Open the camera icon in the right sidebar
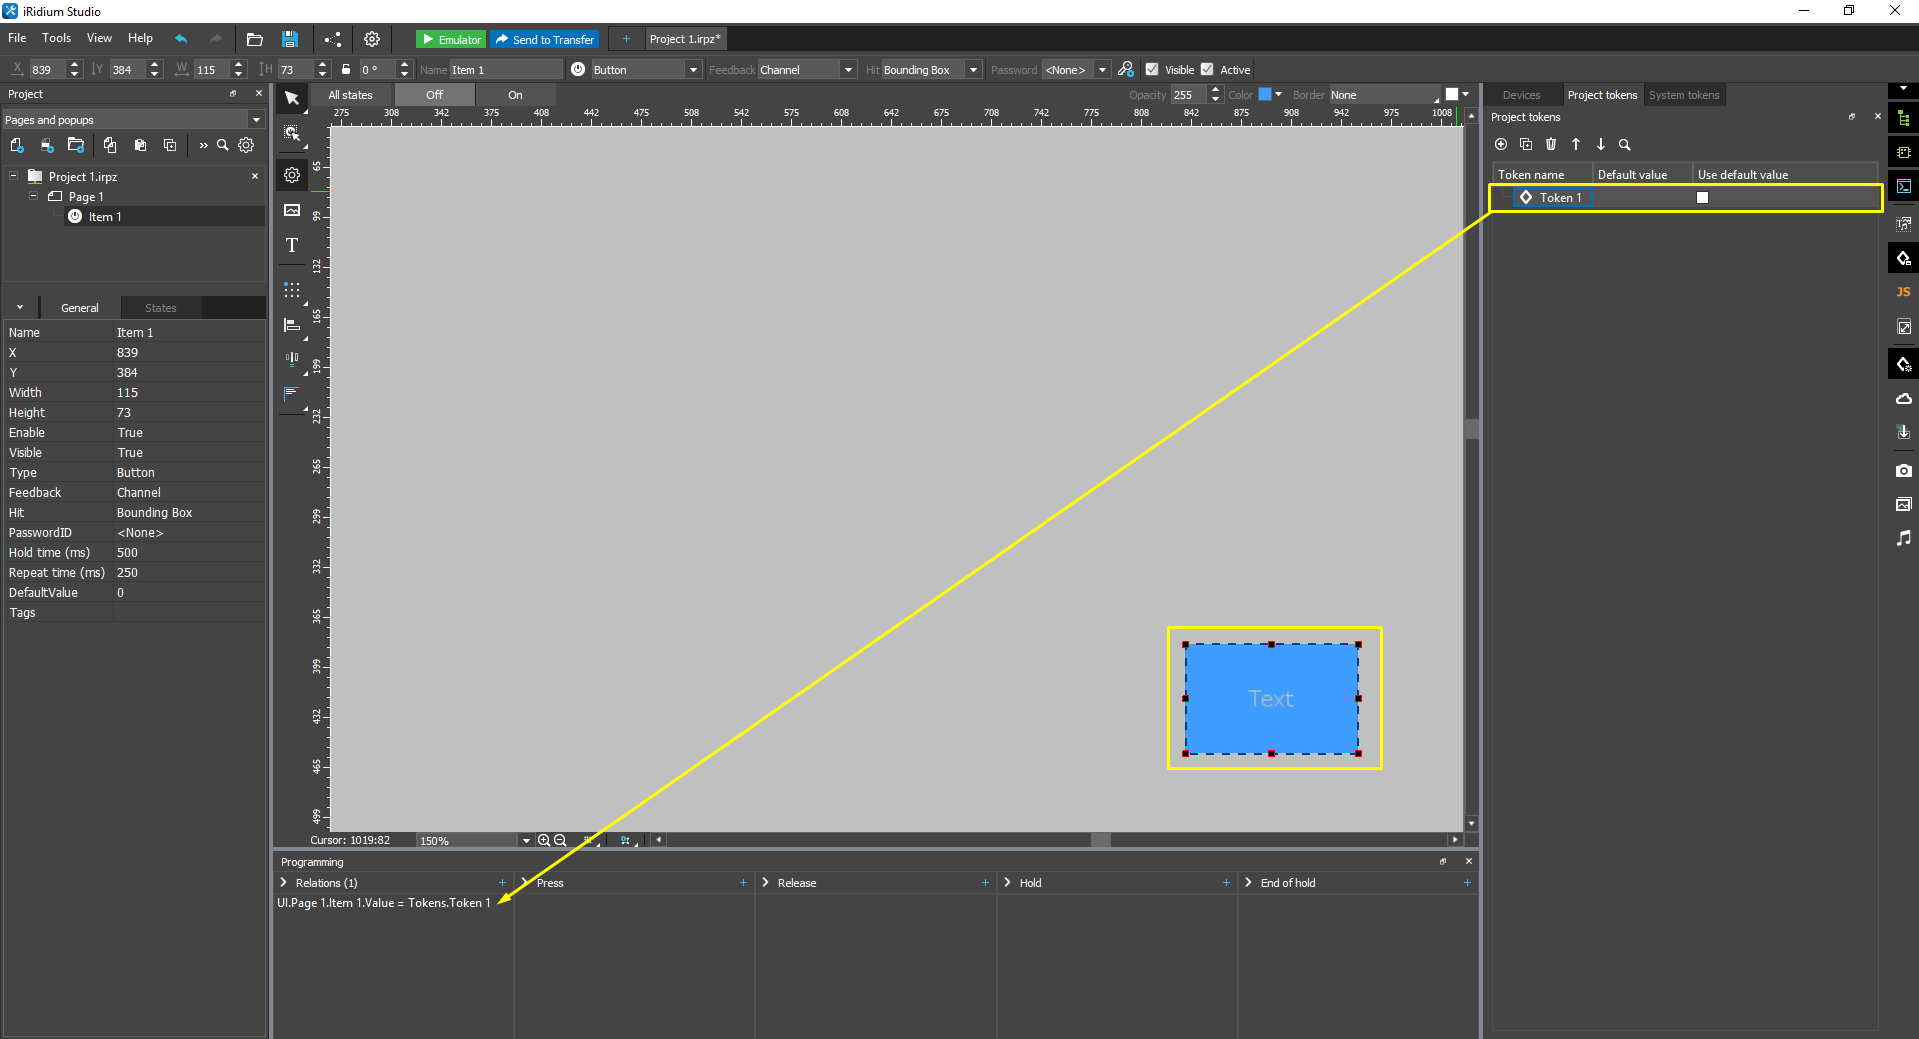Screen dimensions: 1919x1039 (x=1903, y=470)
